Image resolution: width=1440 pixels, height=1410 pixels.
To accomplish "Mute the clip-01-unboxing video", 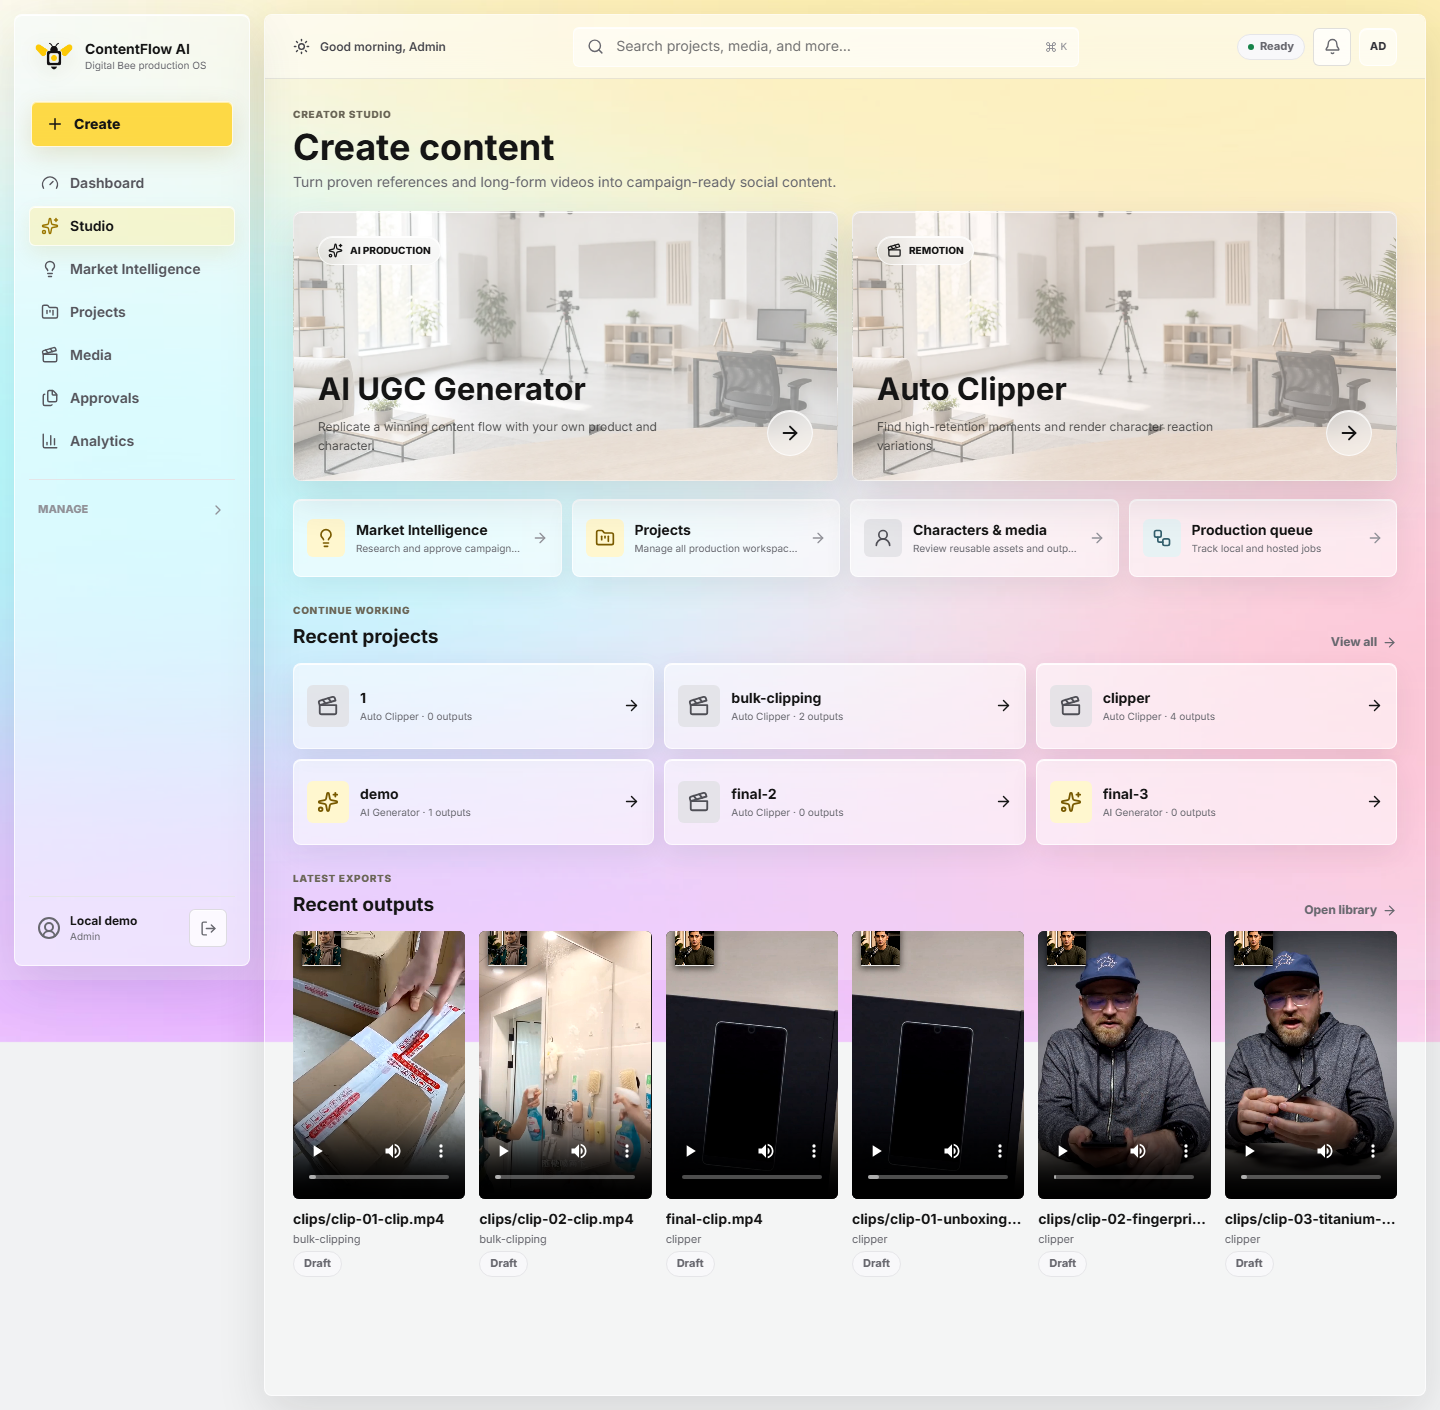I will (952, 1151).
